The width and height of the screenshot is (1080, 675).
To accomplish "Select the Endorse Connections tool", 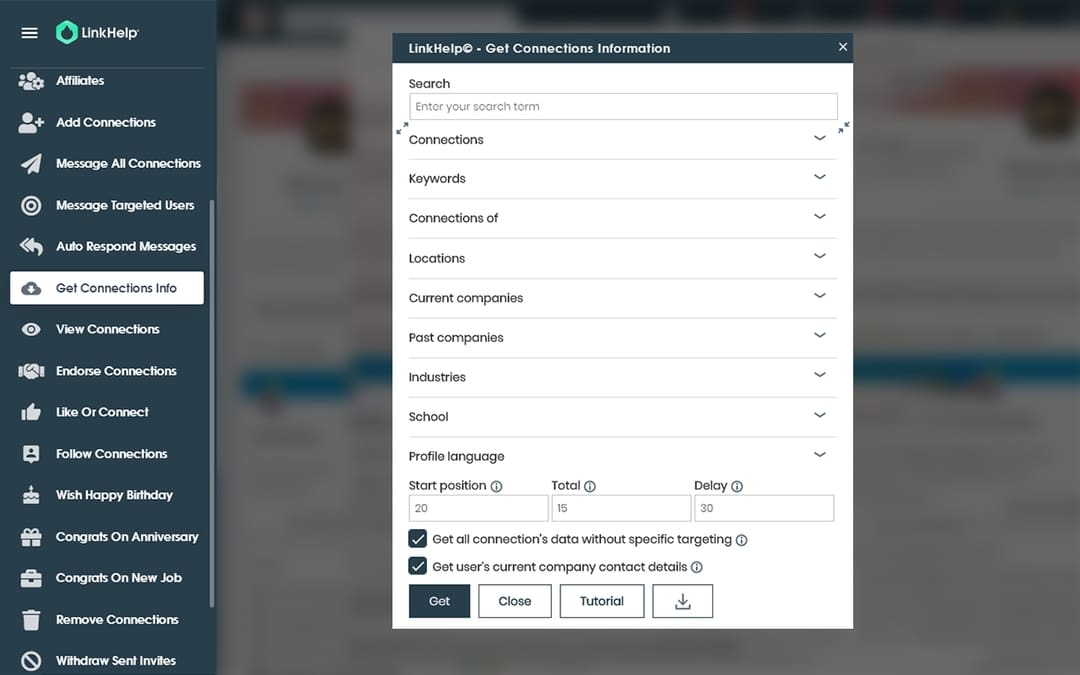I will (121, 370).
